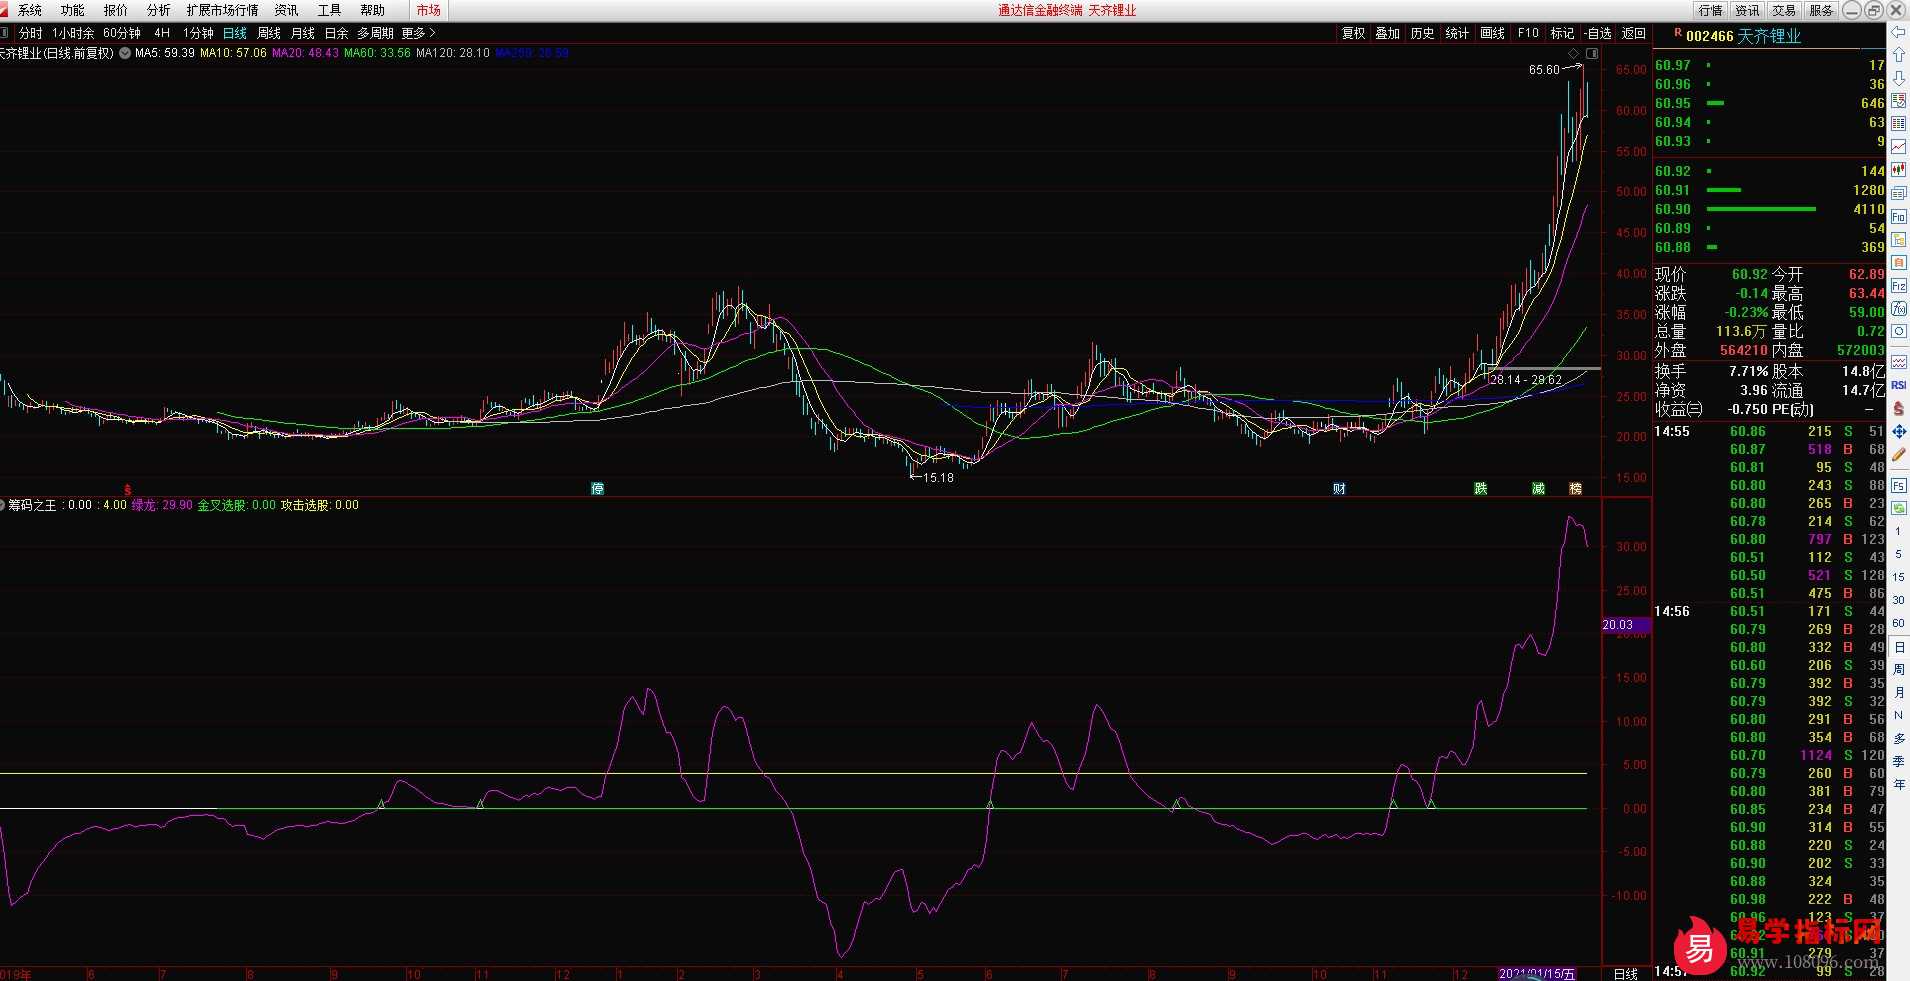Viewport: 1910px width, 981px height.
Task: Select the 周线 period tab
Action: pyautogui.click(x=269, y=33)
